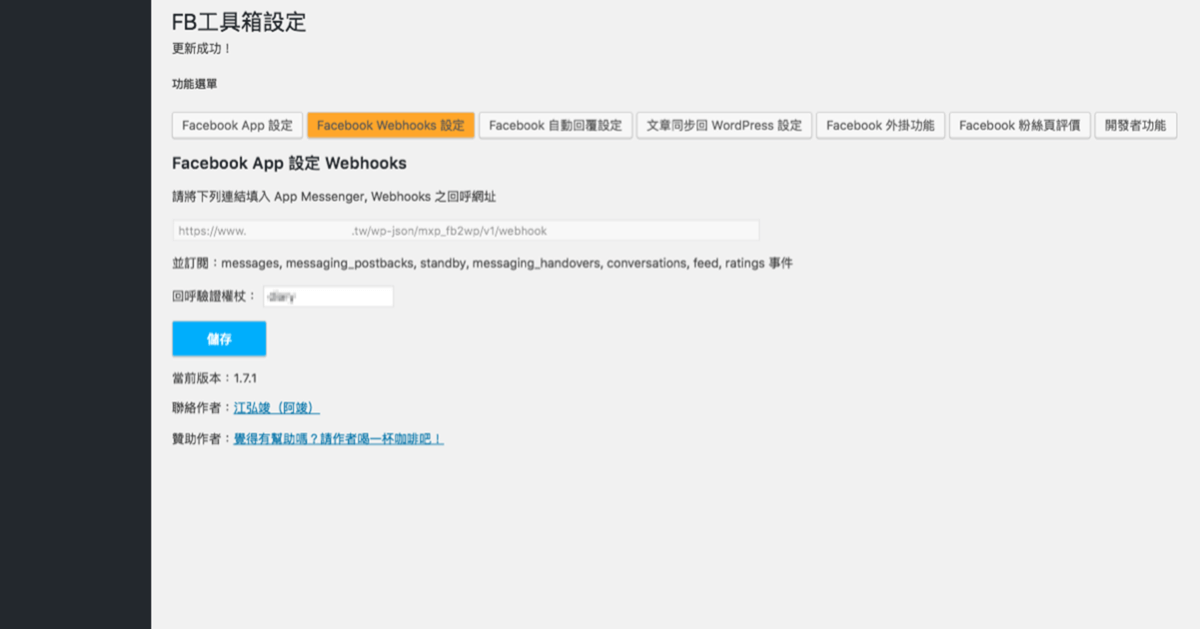The image size is (1200, 629).
Task: Click the Facebook App 設定 Webhooks heading
Action: (x=289, y=163)
